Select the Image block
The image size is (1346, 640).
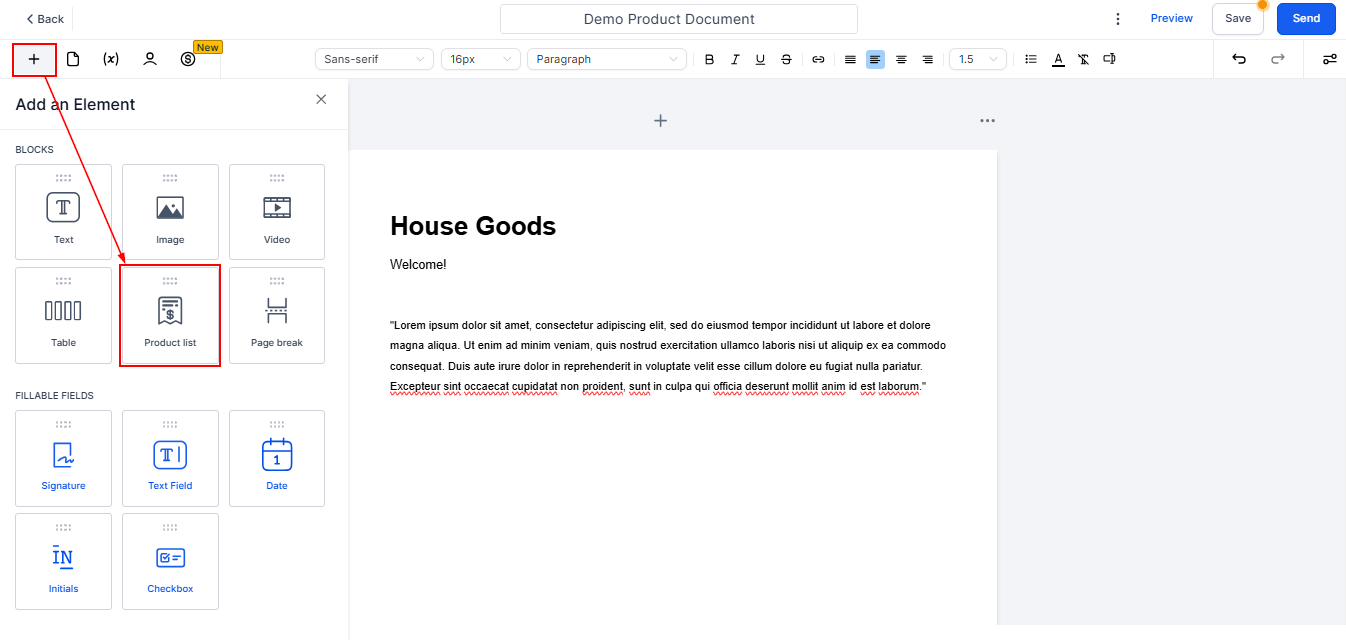point(170,212)
